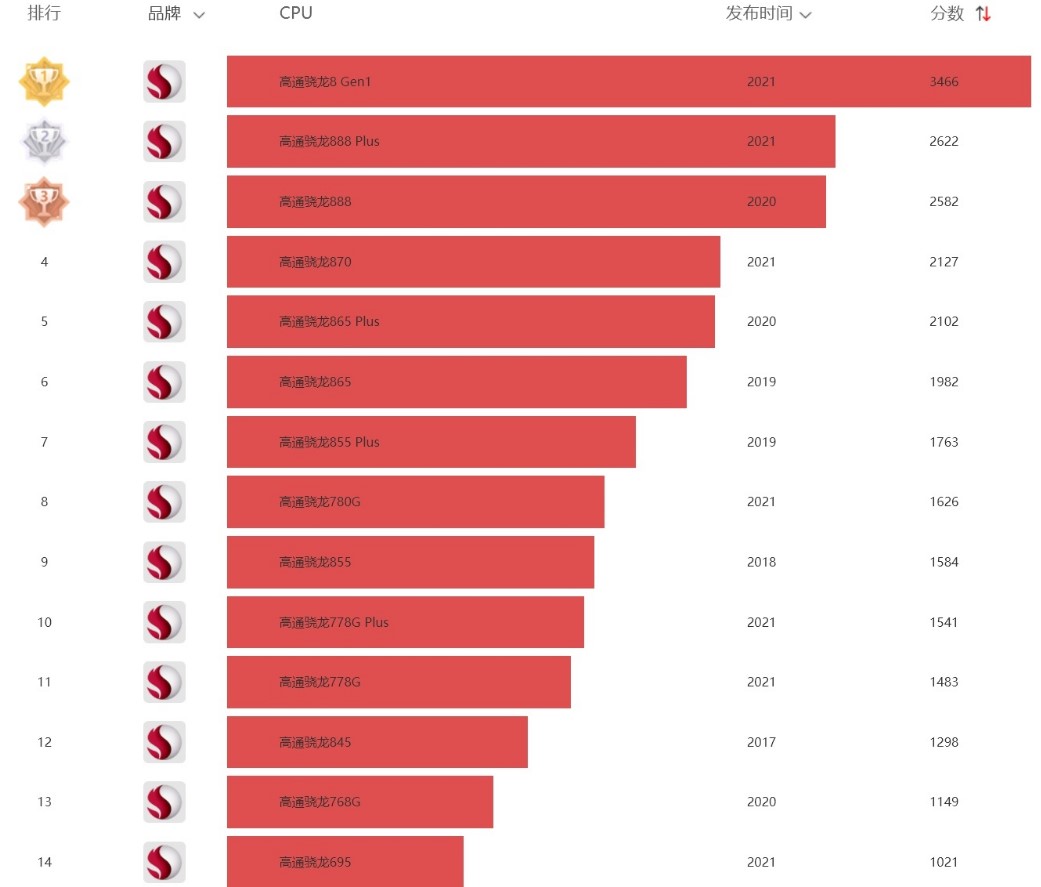Image resolution: width=1041 pixels, height=887 pixels.
Task: Click the silver second-place trophy icon
Action: click(44, 141)
